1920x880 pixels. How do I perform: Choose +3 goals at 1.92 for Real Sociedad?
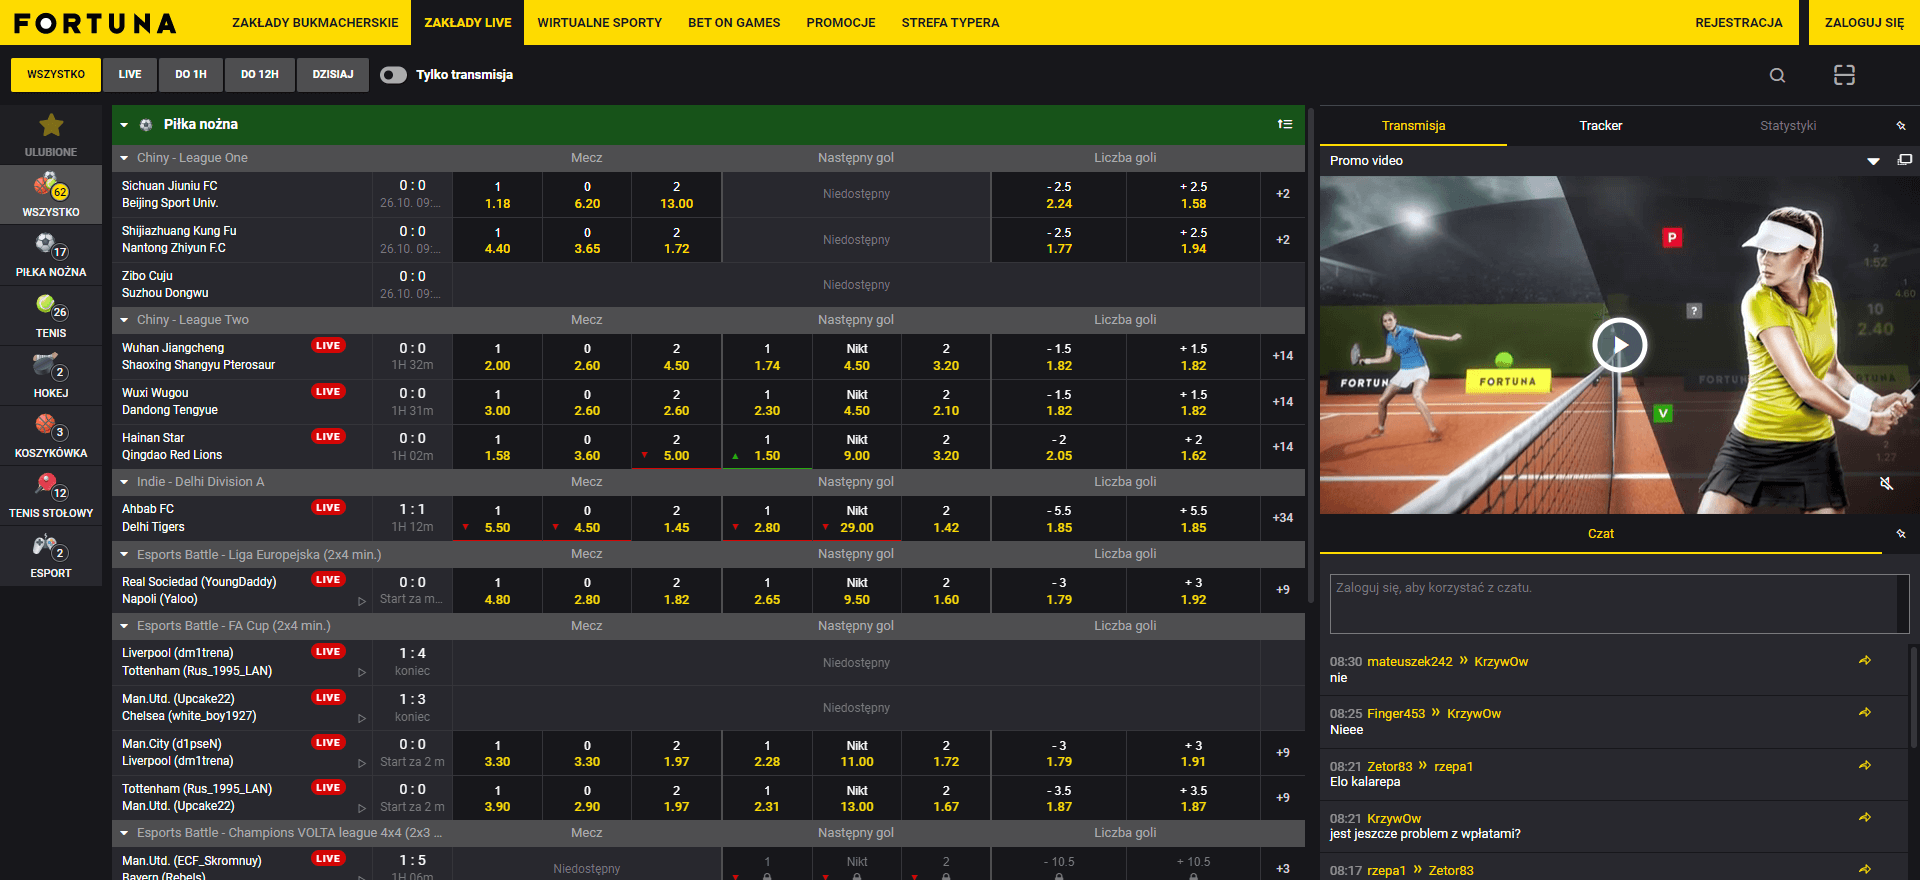click(x=1193, y=591)
